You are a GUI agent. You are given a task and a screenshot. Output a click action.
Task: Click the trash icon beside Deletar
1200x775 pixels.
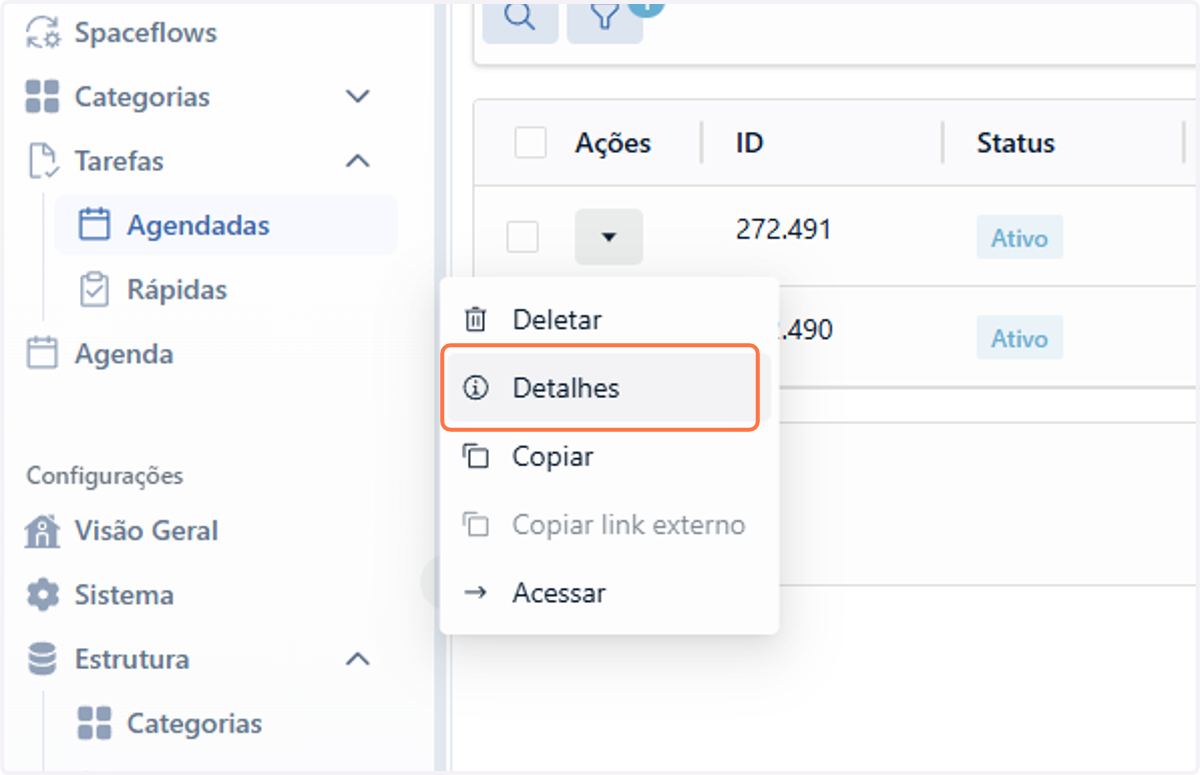point(476,320)
